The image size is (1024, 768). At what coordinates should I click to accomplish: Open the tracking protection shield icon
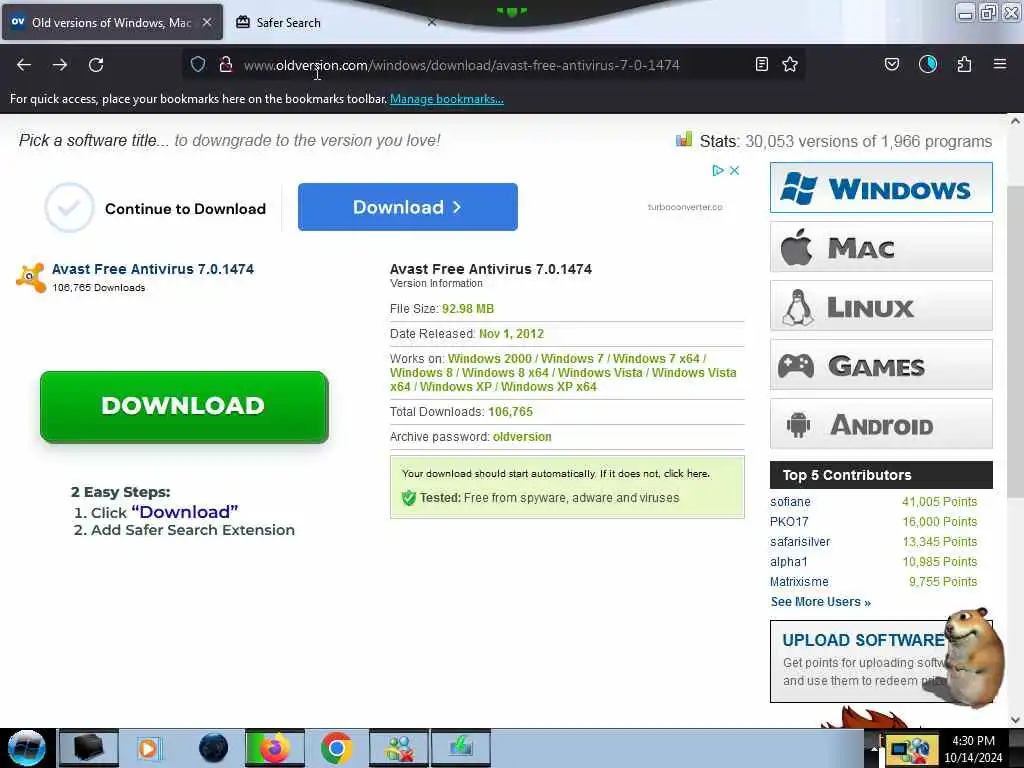pos(198,64)
